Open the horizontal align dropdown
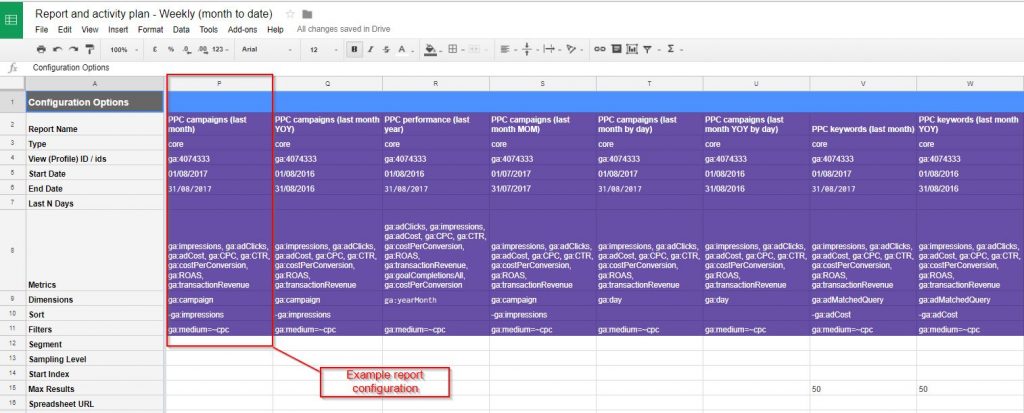 [507, 49]
